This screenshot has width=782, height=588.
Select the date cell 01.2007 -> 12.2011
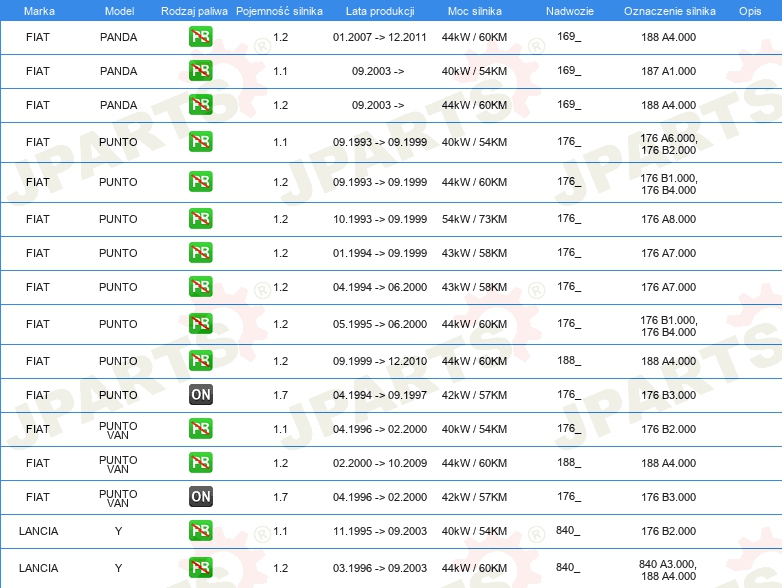pyautogui.click(x=380, y=37)
